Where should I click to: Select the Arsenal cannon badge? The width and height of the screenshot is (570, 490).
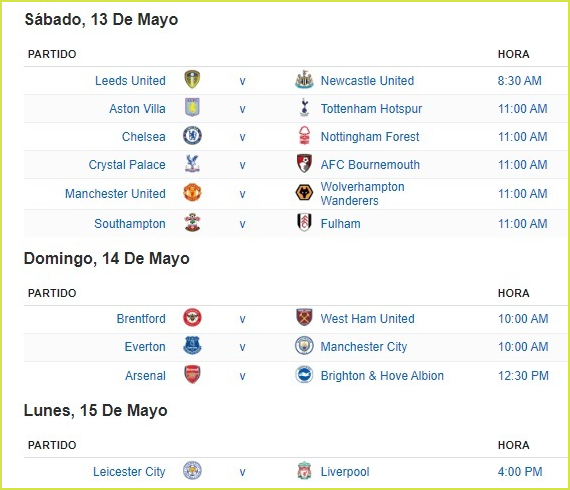coord(192,374)
